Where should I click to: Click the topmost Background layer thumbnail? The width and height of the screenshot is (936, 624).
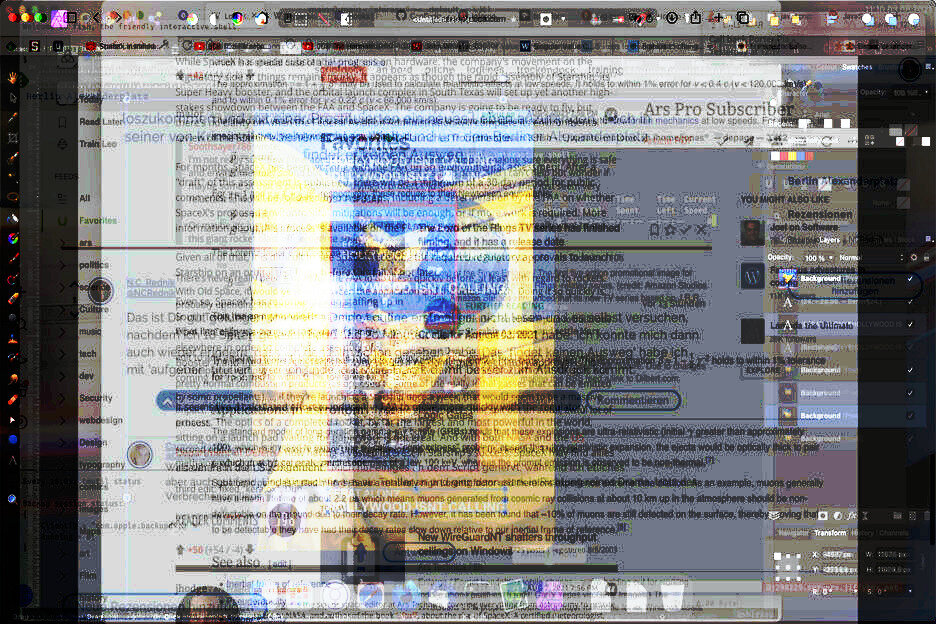click(787, 279)
